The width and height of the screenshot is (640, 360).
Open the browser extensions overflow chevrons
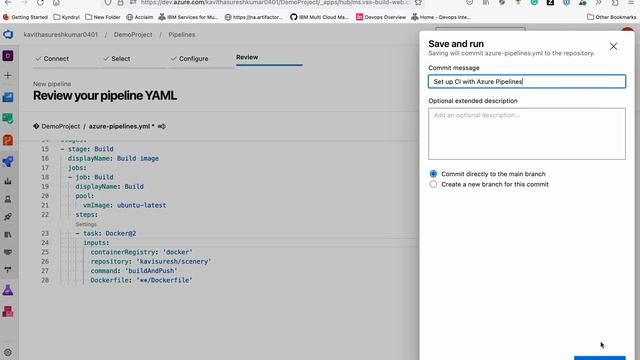click(x=598, y=2)
